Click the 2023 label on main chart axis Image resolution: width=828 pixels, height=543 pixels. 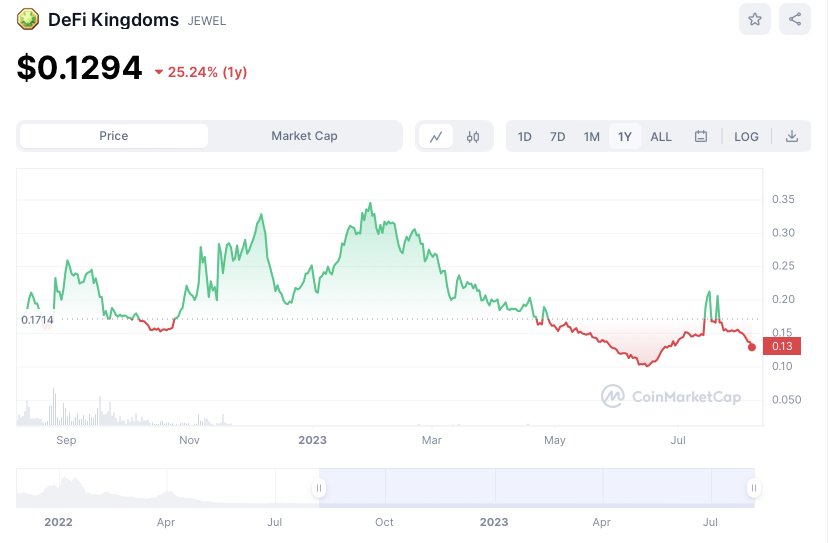click(x=312, y=440)
